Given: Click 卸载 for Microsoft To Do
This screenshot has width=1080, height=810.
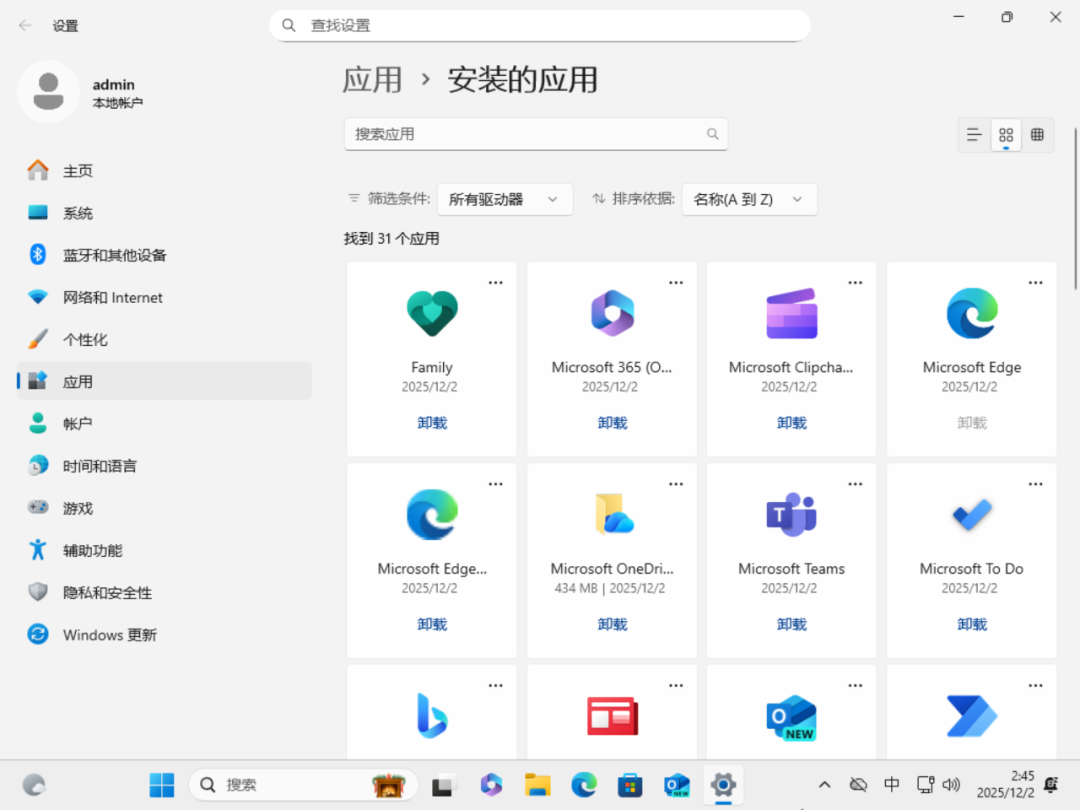Looking at the screenshot, I should pyautogui.click(x=972, y=624).
